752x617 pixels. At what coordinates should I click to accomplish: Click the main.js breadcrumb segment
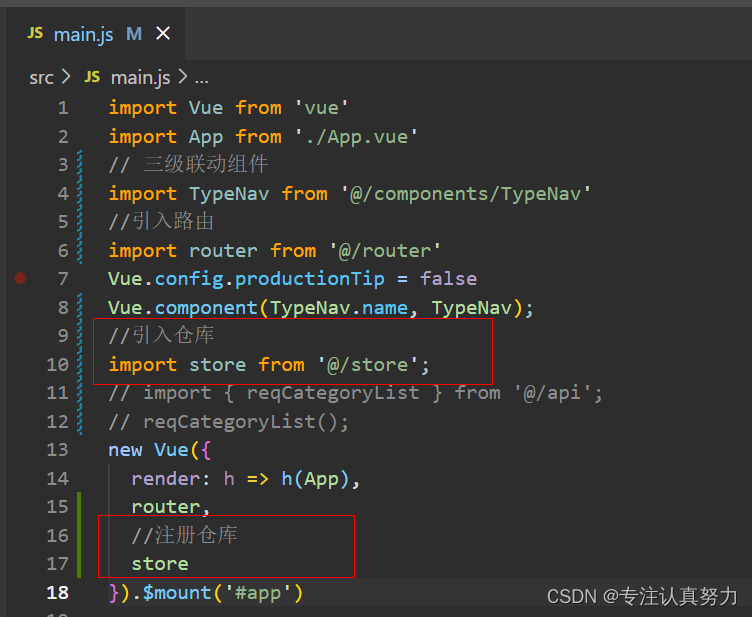point(140,78)
